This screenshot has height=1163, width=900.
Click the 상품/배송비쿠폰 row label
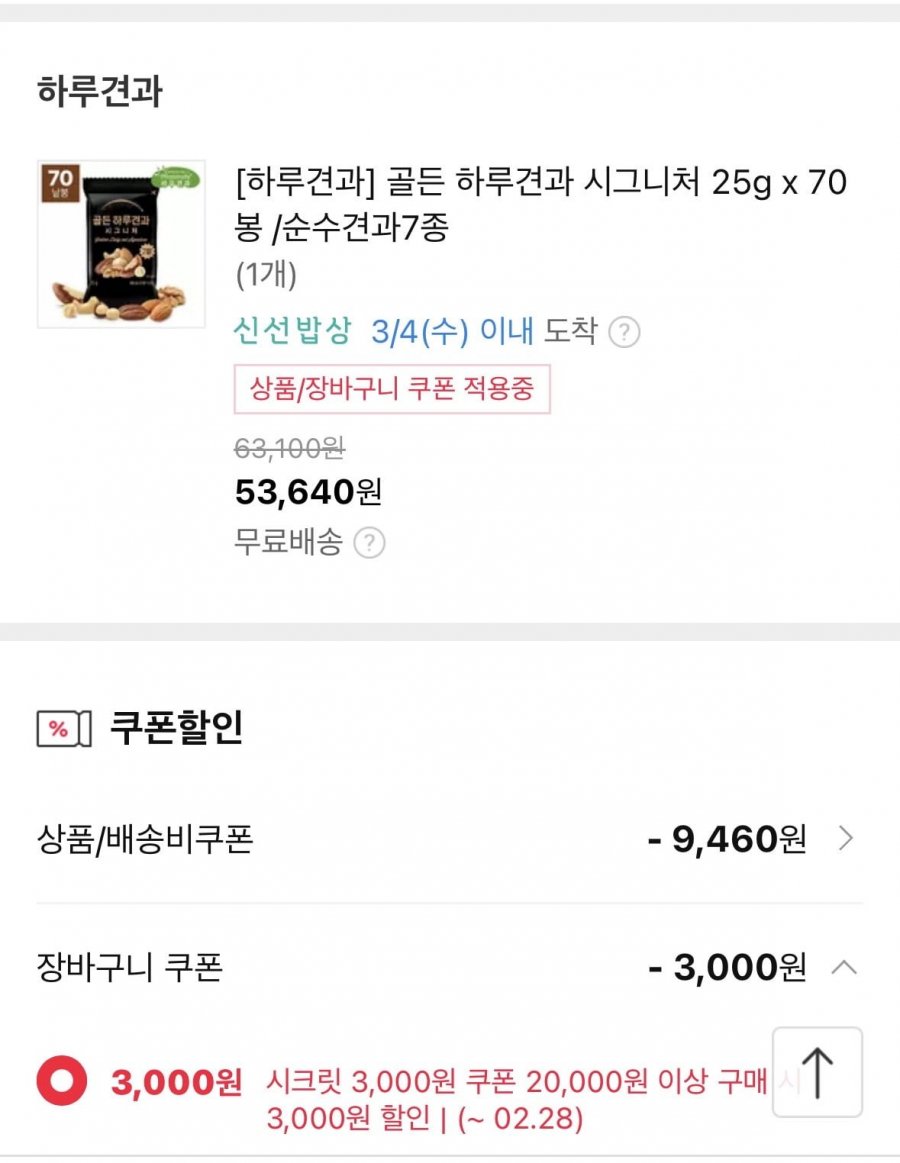(145, 839)
